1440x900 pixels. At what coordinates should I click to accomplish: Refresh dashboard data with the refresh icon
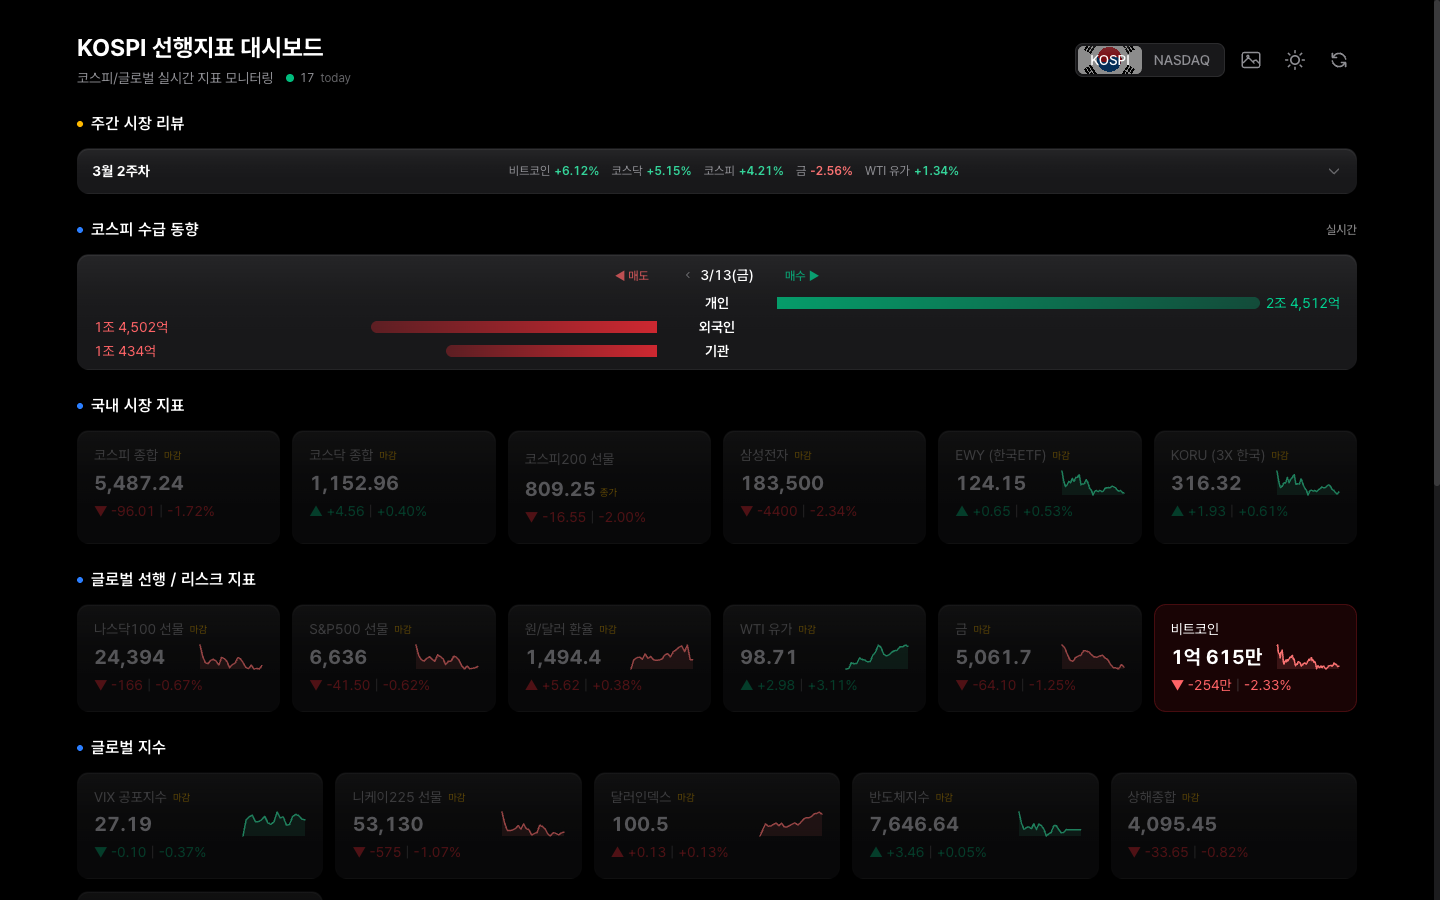pos(1338,60)
